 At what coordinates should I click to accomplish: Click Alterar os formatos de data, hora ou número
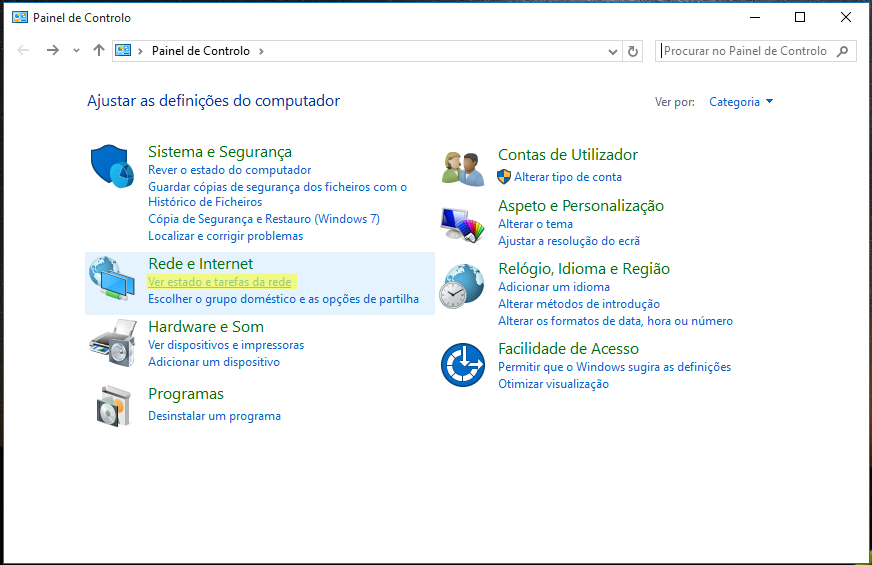point(615,321)
